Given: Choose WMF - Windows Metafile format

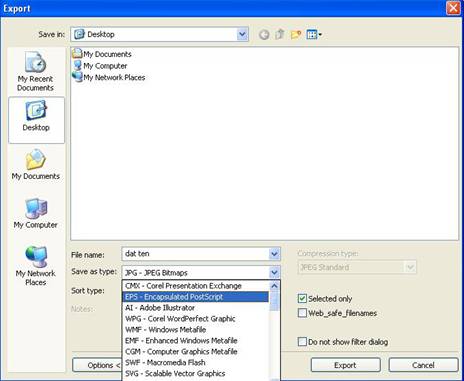Looking at the screenshot, I should (x=196, y=330).
